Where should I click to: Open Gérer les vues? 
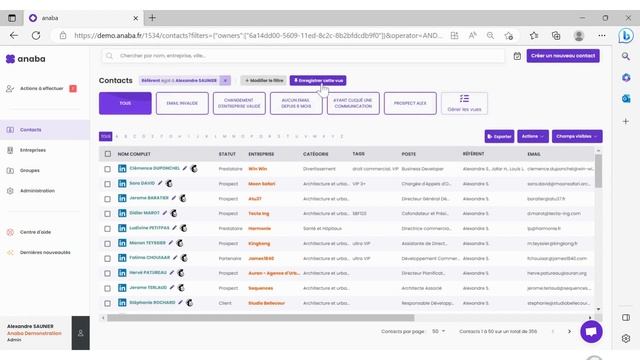pos(464,103)
